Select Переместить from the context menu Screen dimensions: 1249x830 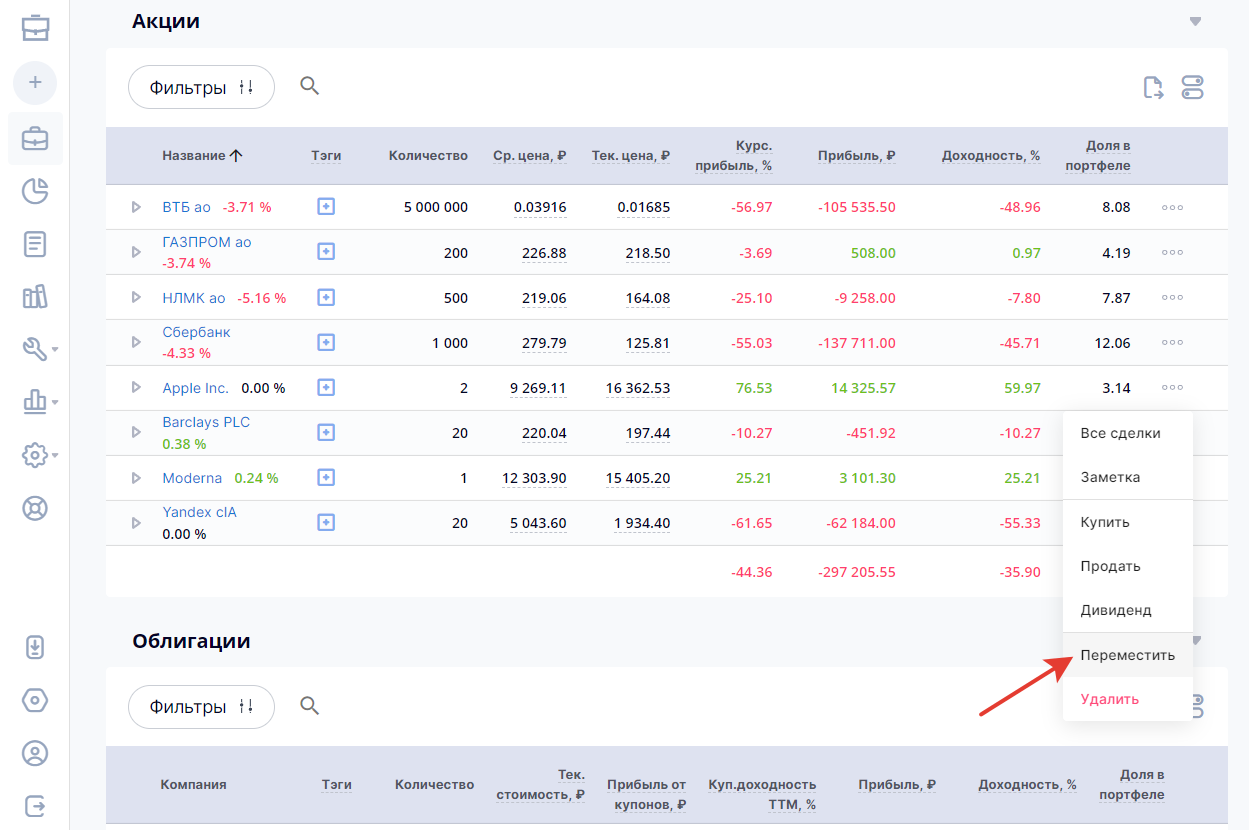[1127, 656]
